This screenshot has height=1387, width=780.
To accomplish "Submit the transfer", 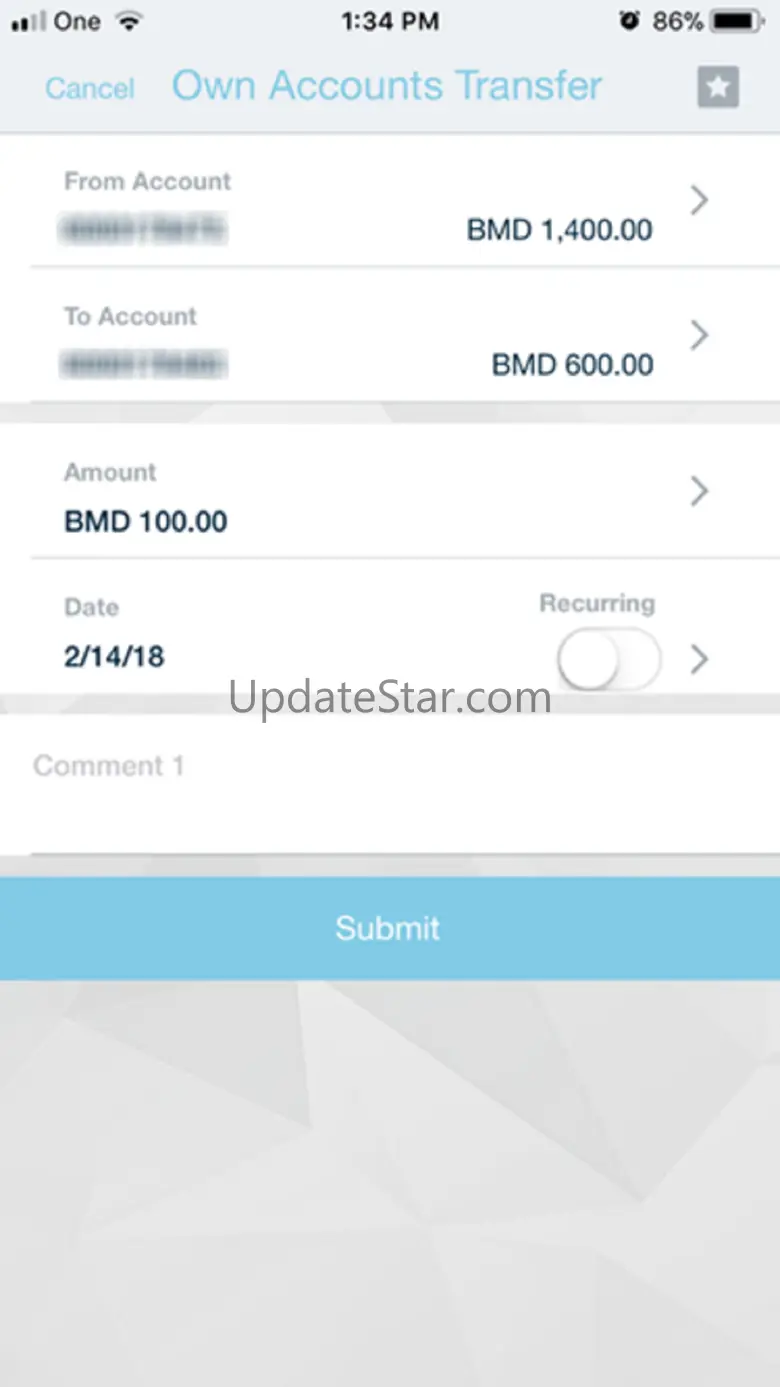I will pos(390,928).
